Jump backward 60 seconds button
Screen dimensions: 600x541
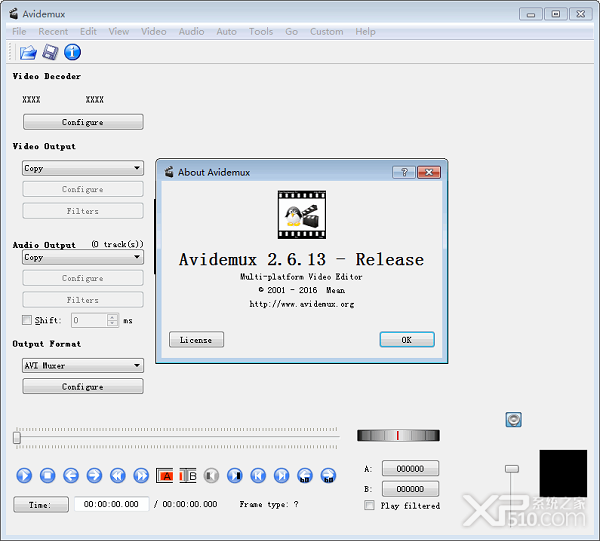point(305,476)
